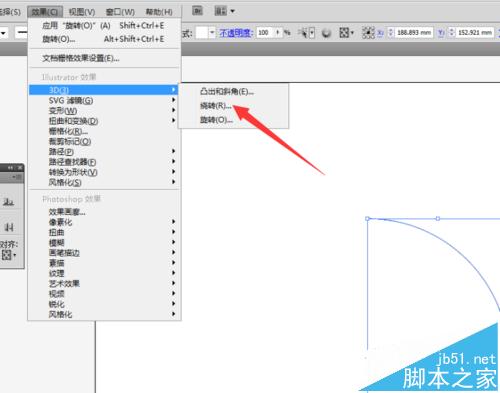Select 凸出和斜角(E)... in 3D submenu
The width and height of the screenshot is (500, 393).
pyautogui.click(x=233, y=92)
